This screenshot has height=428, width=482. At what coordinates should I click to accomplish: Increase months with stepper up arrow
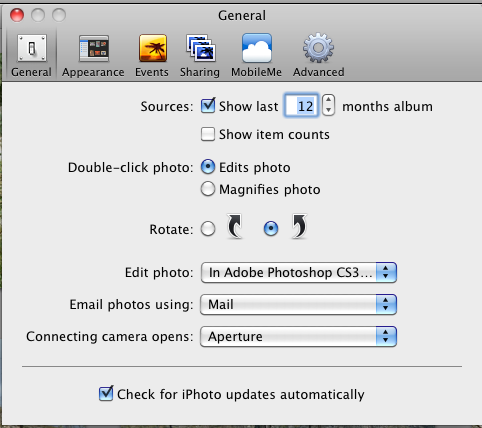tap(328, 100)
